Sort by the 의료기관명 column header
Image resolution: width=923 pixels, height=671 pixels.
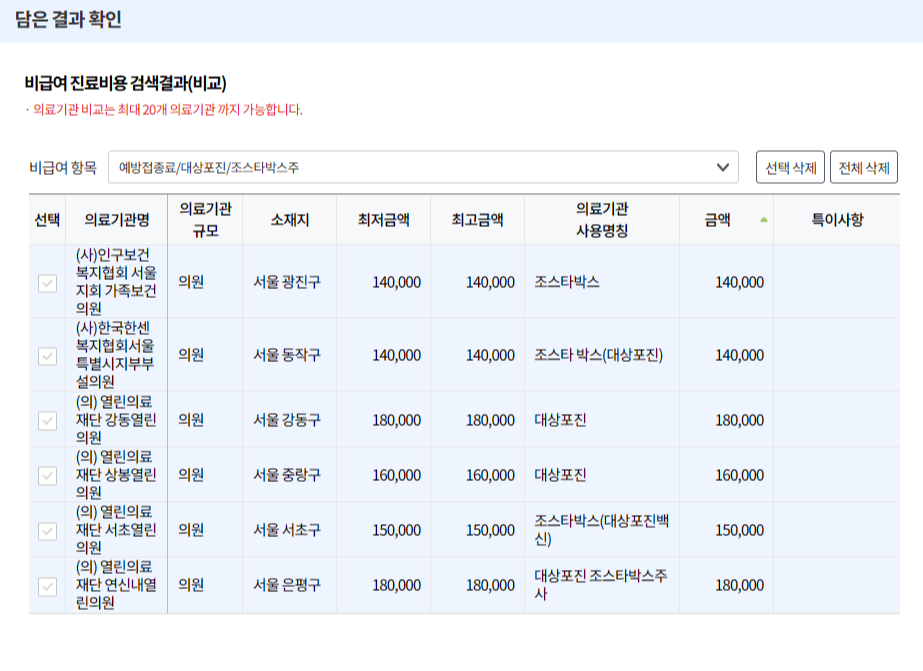tap(117, 221)
